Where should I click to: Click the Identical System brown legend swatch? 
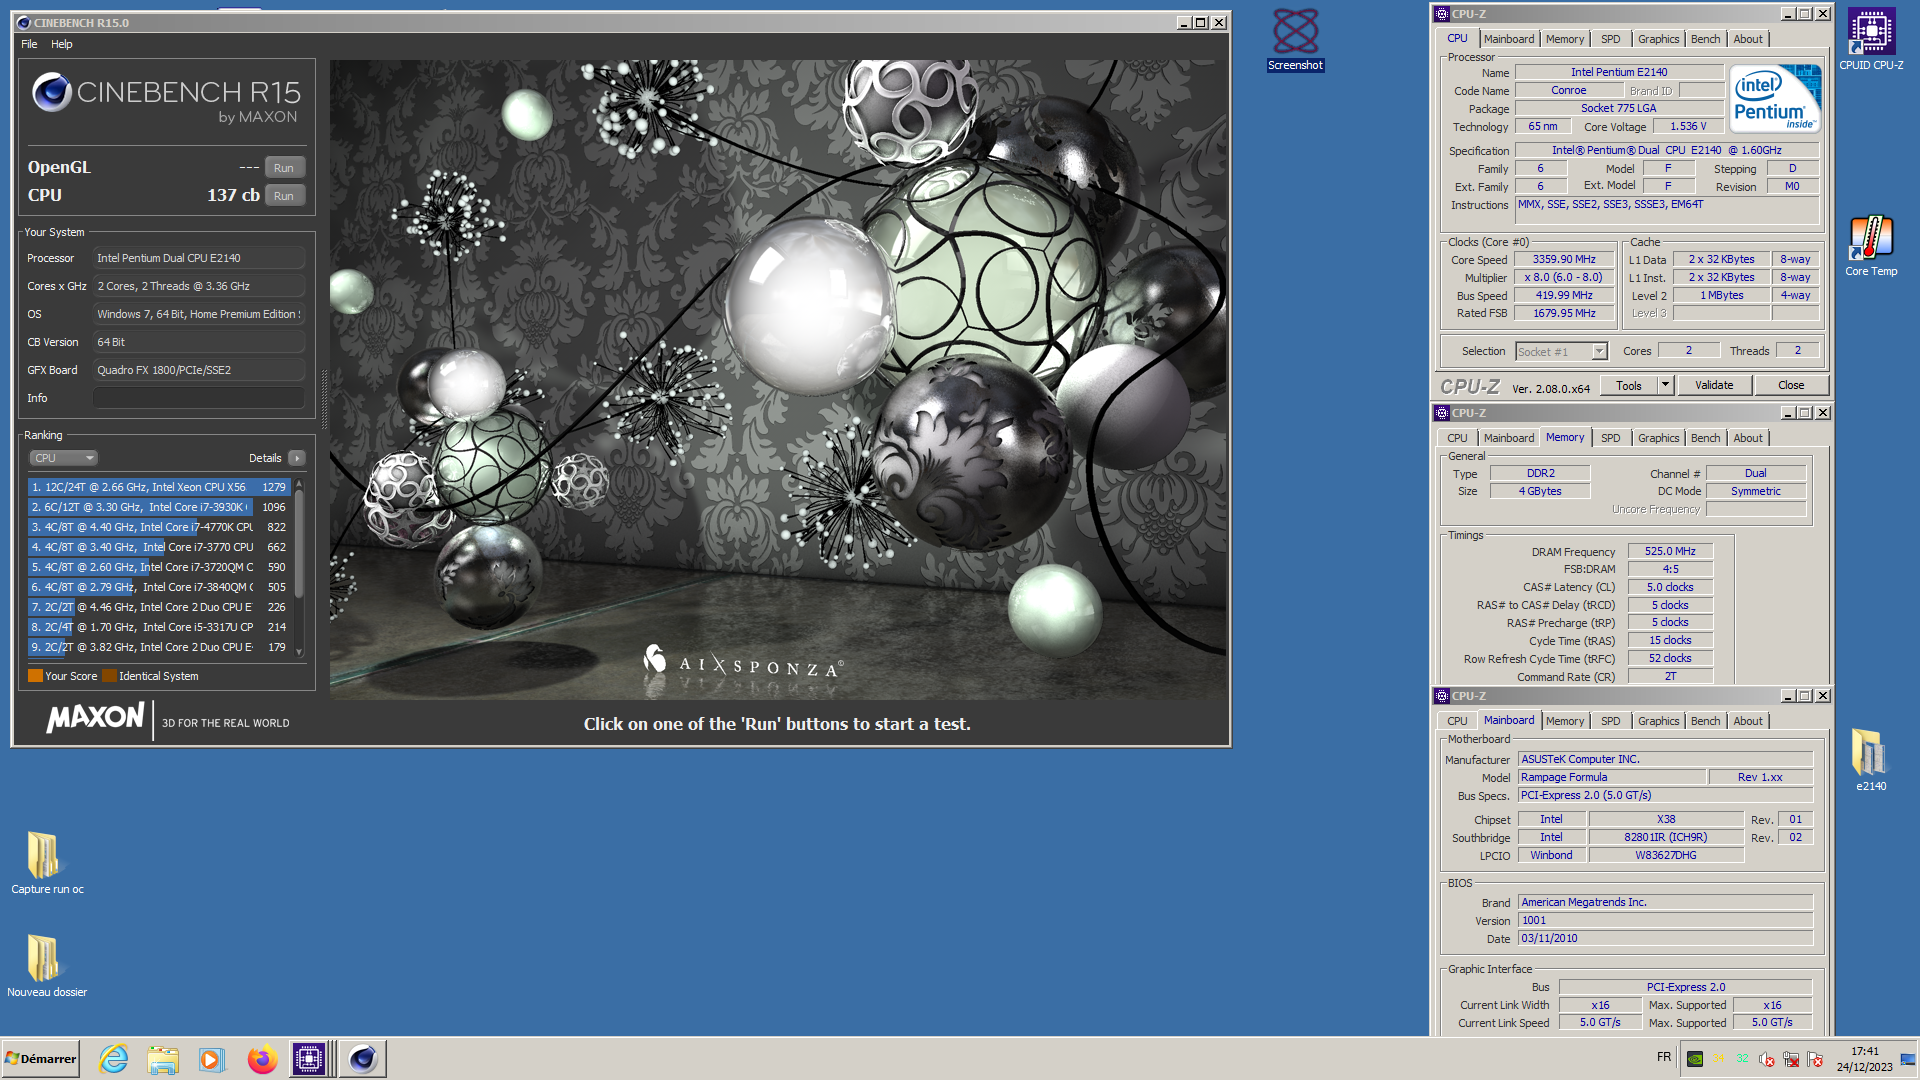click(109, 676)
